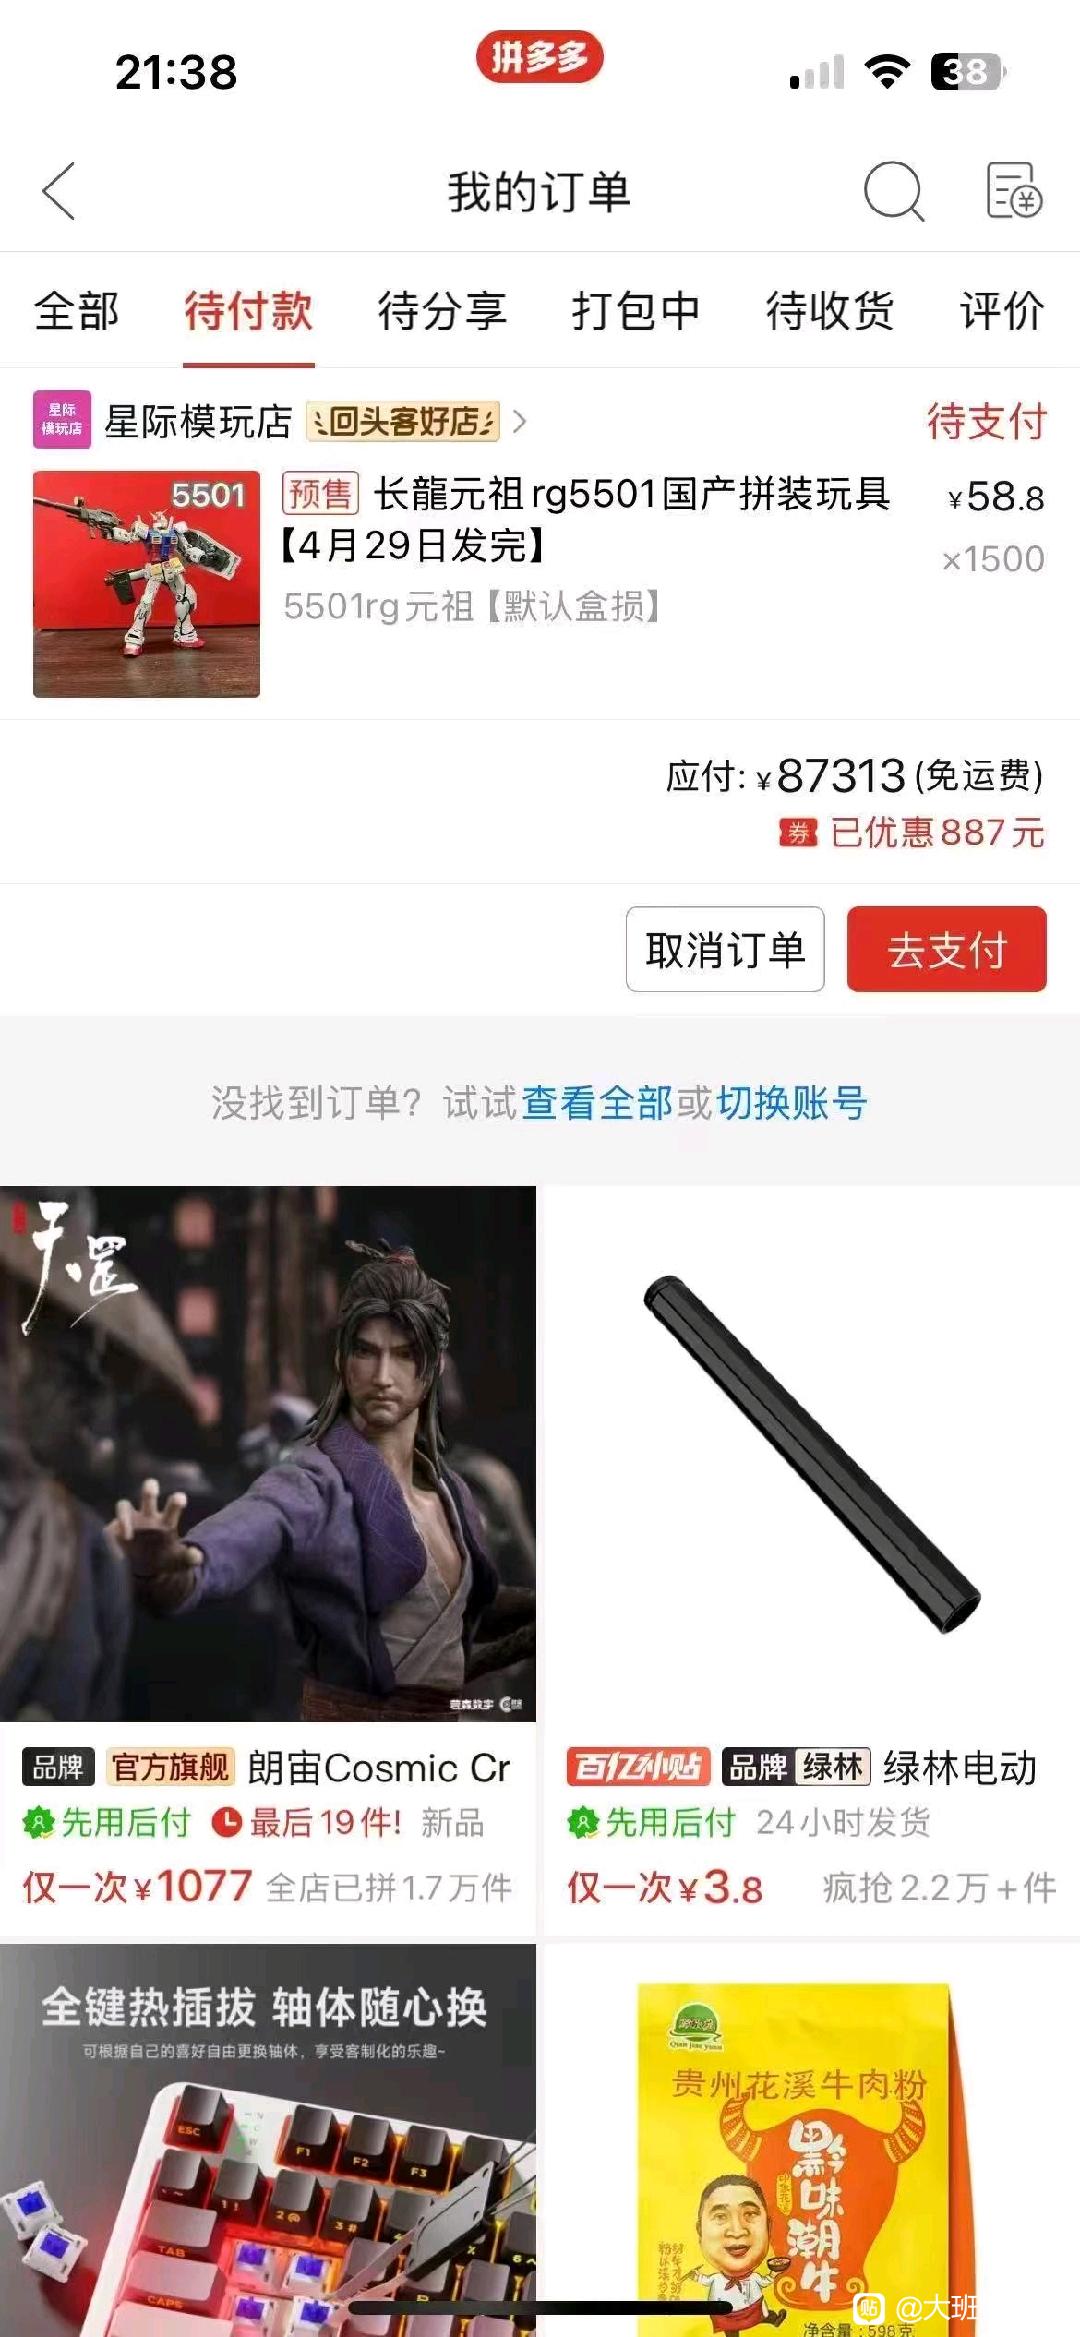The height and width of the screenshot is (2337, 1080).
Task: Tap the 百亿补贴 badge on 绿林 item
Action: pos(638,1767)
